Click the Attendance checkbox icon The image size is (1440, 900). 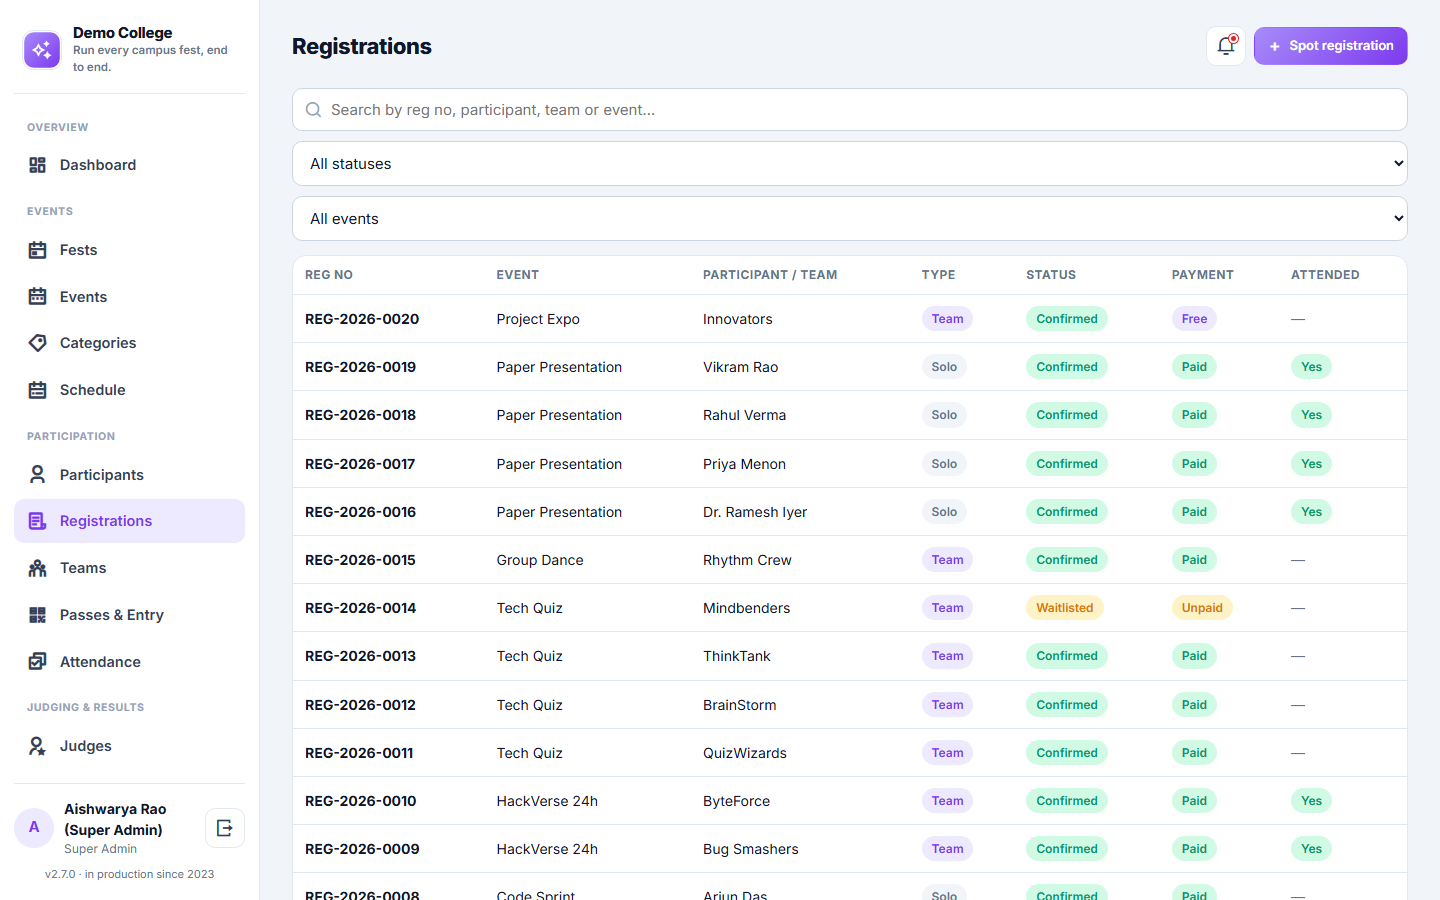(x=38, y=662)
